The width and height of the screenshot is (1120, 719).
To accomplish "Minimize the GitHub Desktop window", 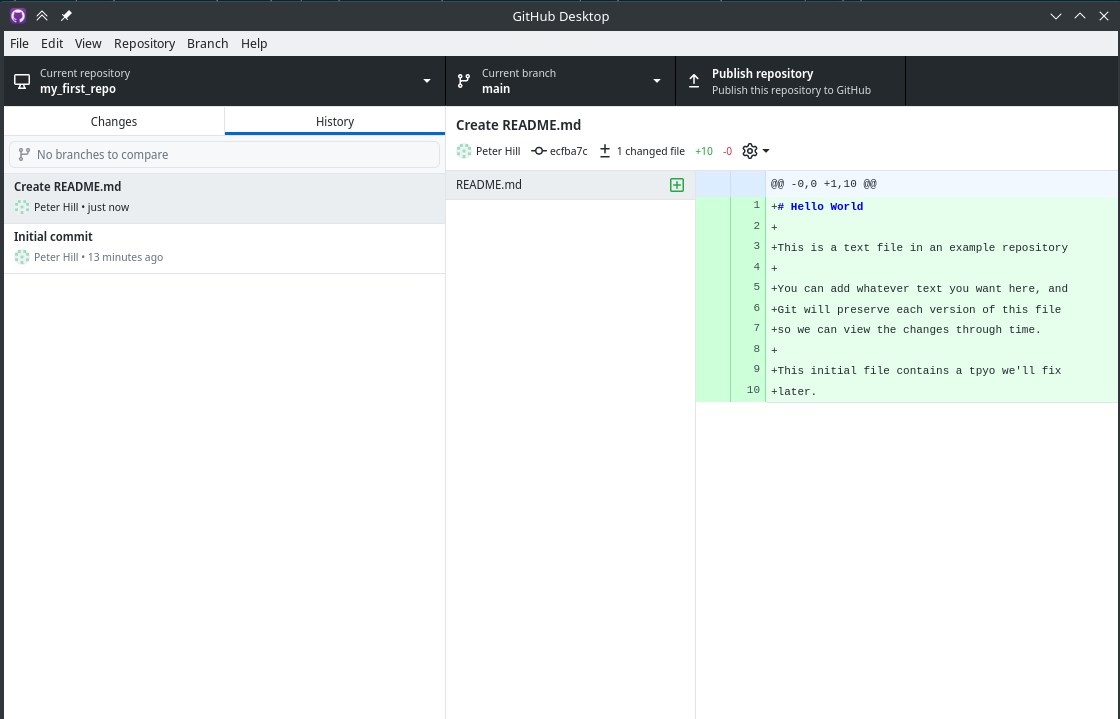I will (1056, 16).
